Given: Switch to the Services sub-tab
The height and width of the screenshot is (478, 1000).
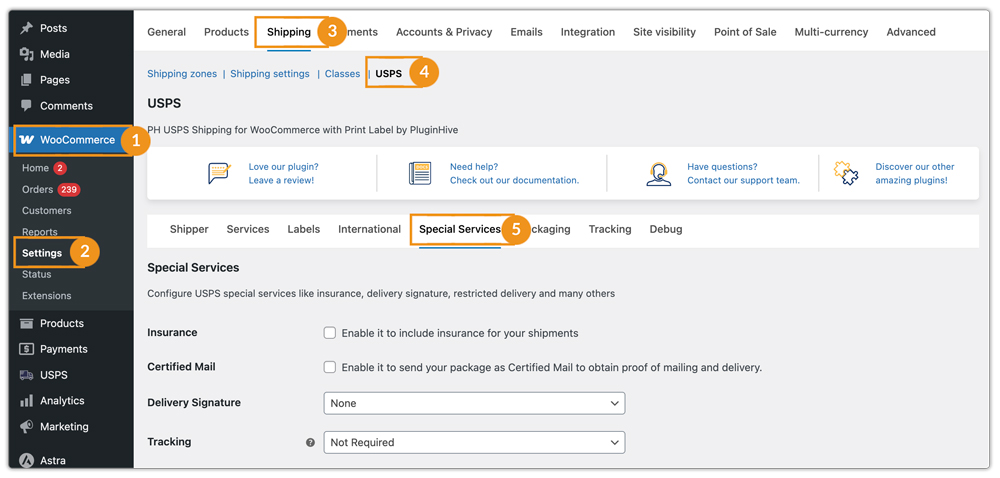Looking at the screenshot, I should (248, 229).
